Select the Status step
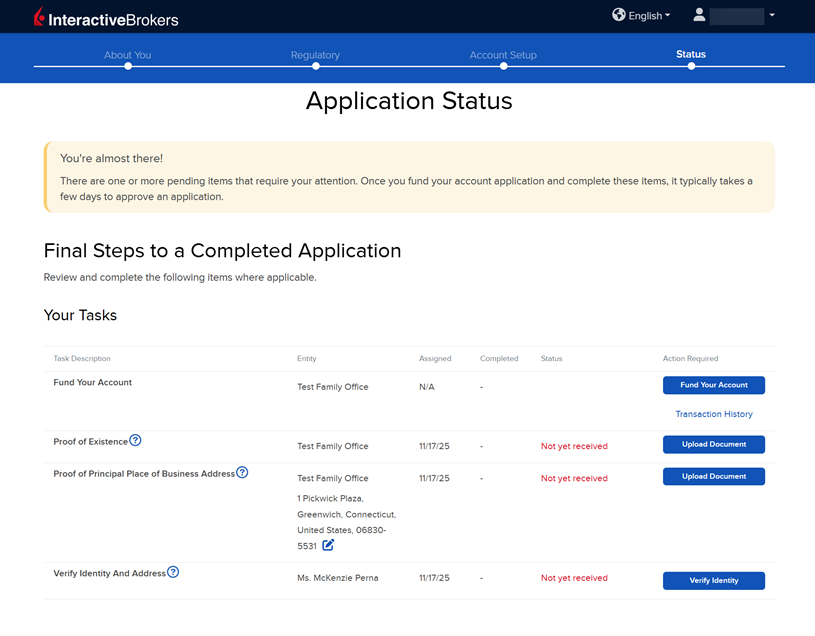The image size is (815, 636). pos(691,54)
